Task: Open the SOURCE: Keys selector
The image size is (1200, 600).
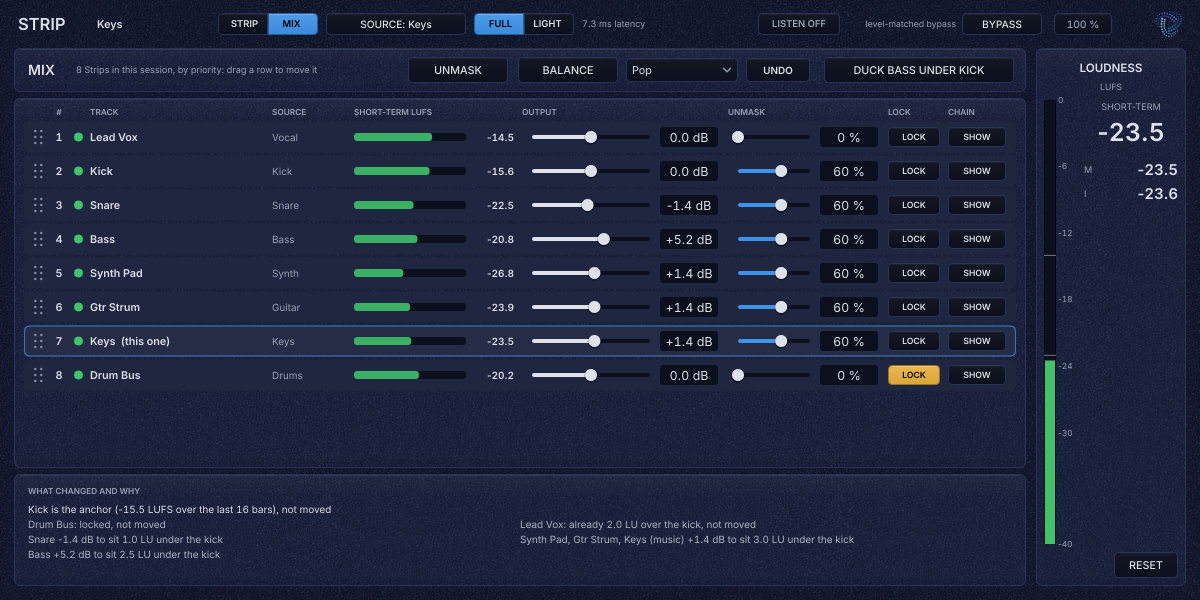Action: point(396,24)
